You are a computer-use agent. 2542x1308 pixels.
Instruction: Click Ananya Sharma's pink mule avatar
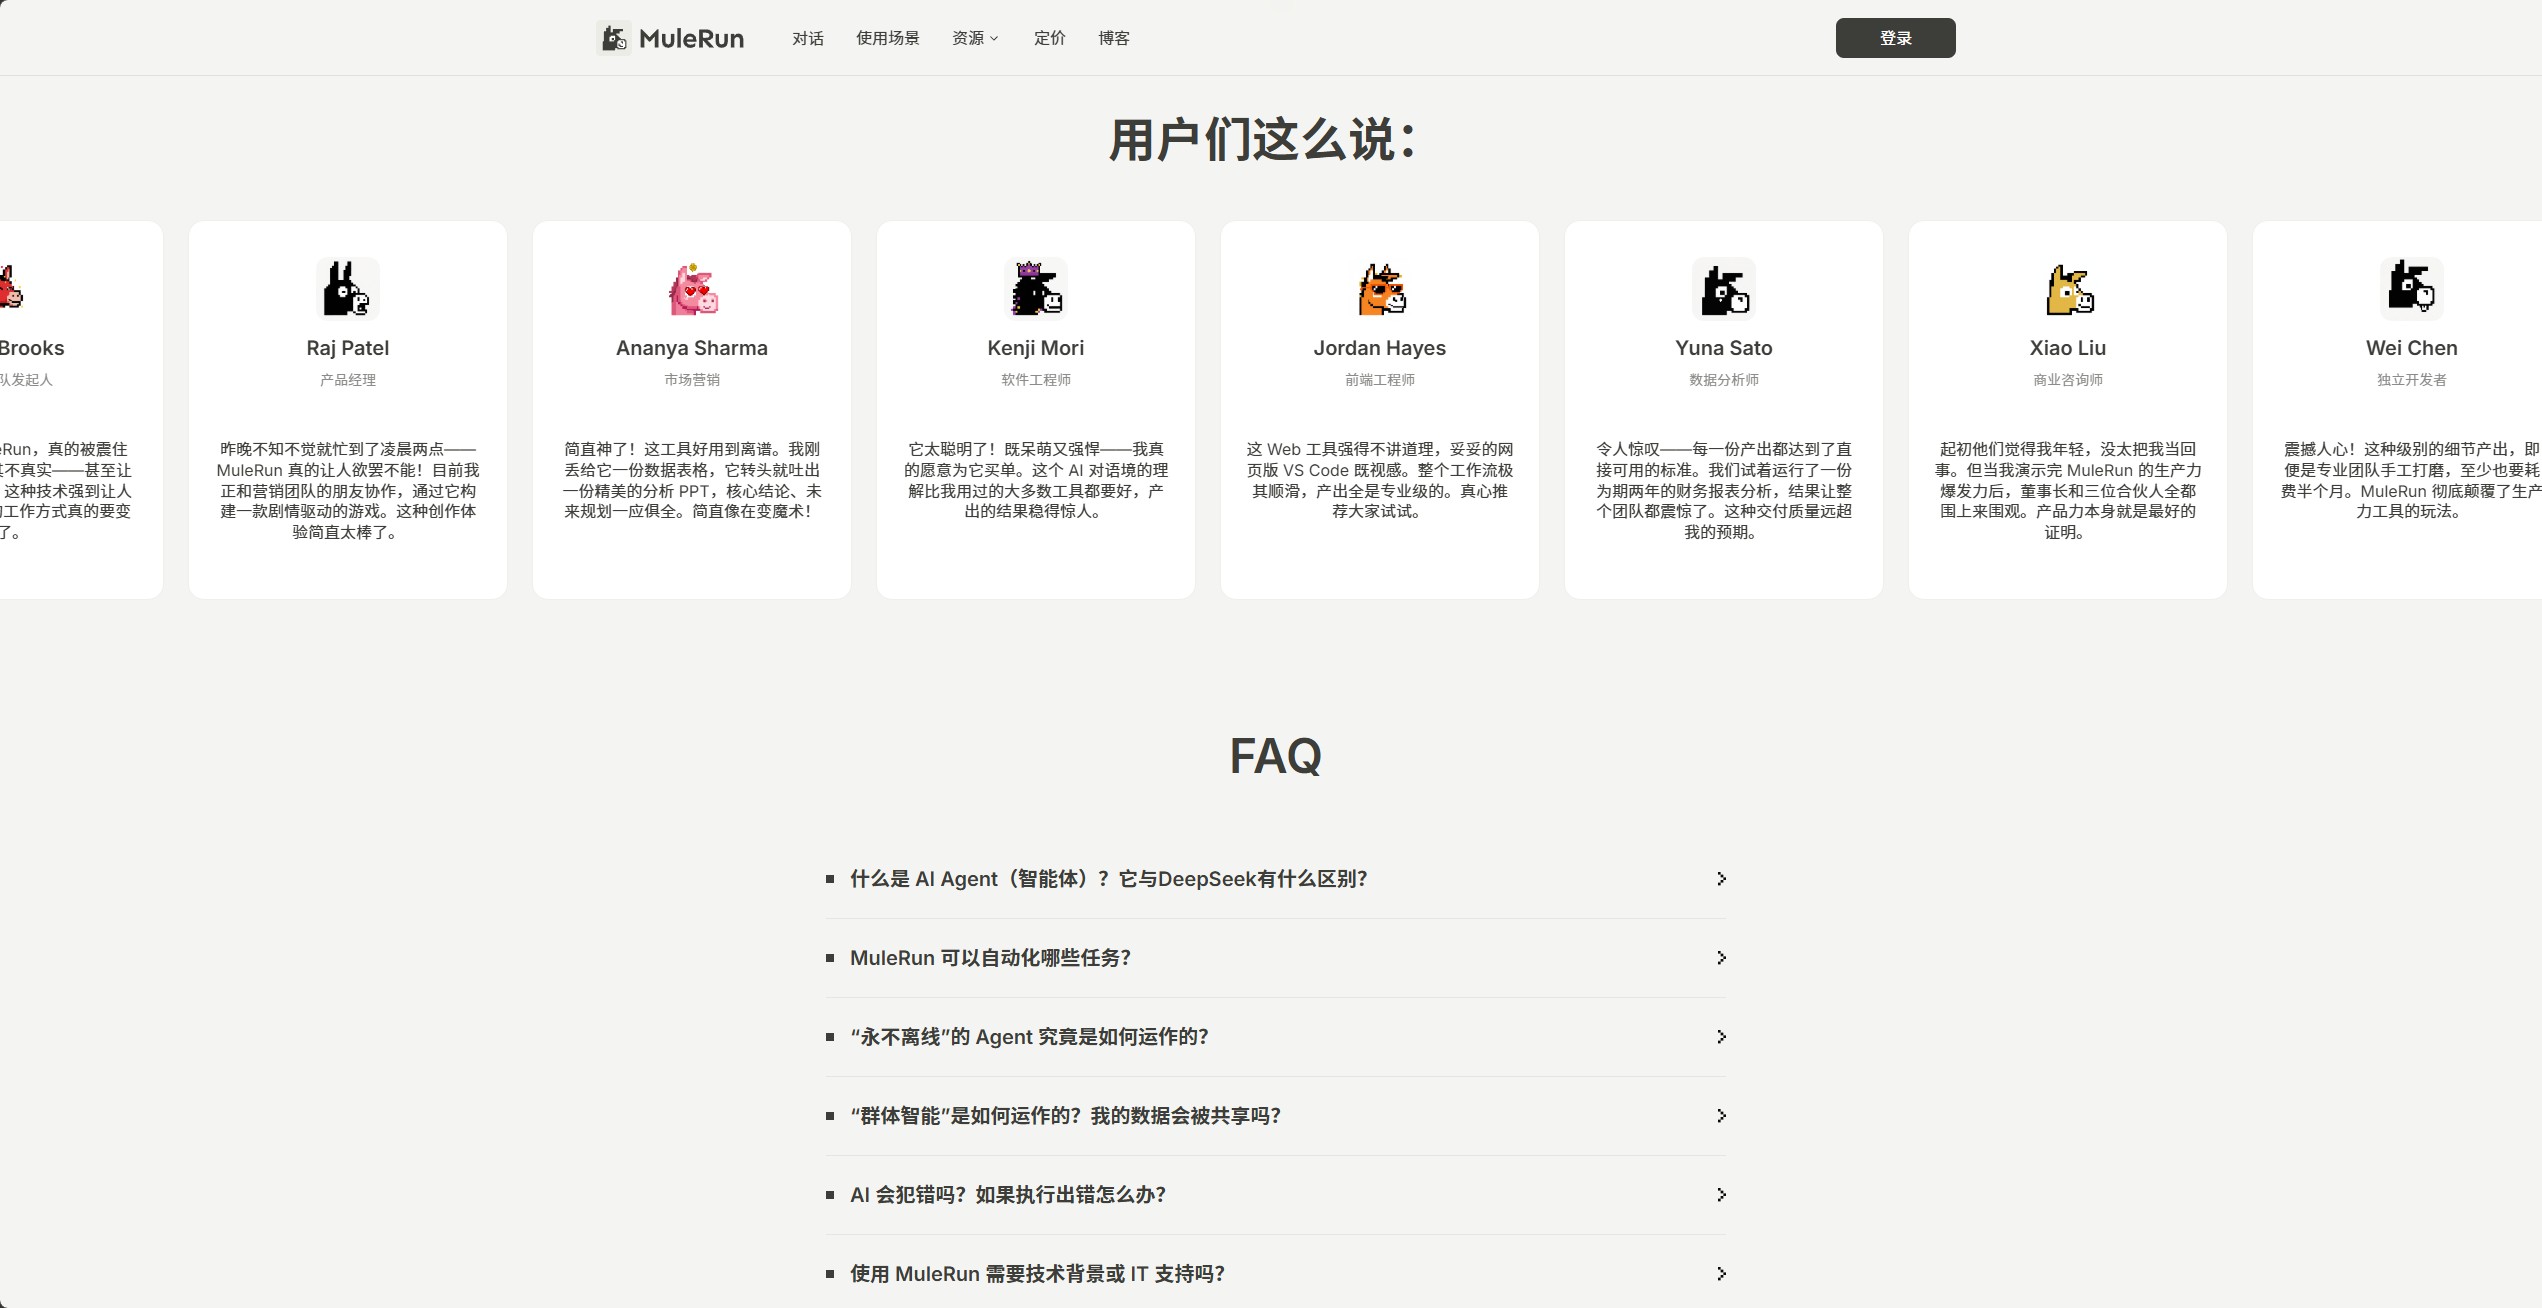click(x=692, y=289)
